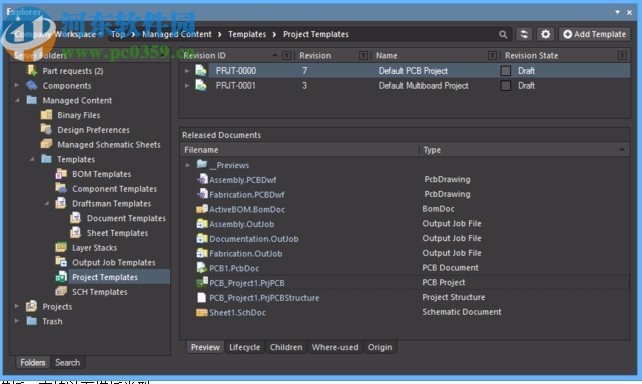Viewport: 642px width, 384px height.
Task: Click the Sheet Templates icon
Action: click(76, 233)
